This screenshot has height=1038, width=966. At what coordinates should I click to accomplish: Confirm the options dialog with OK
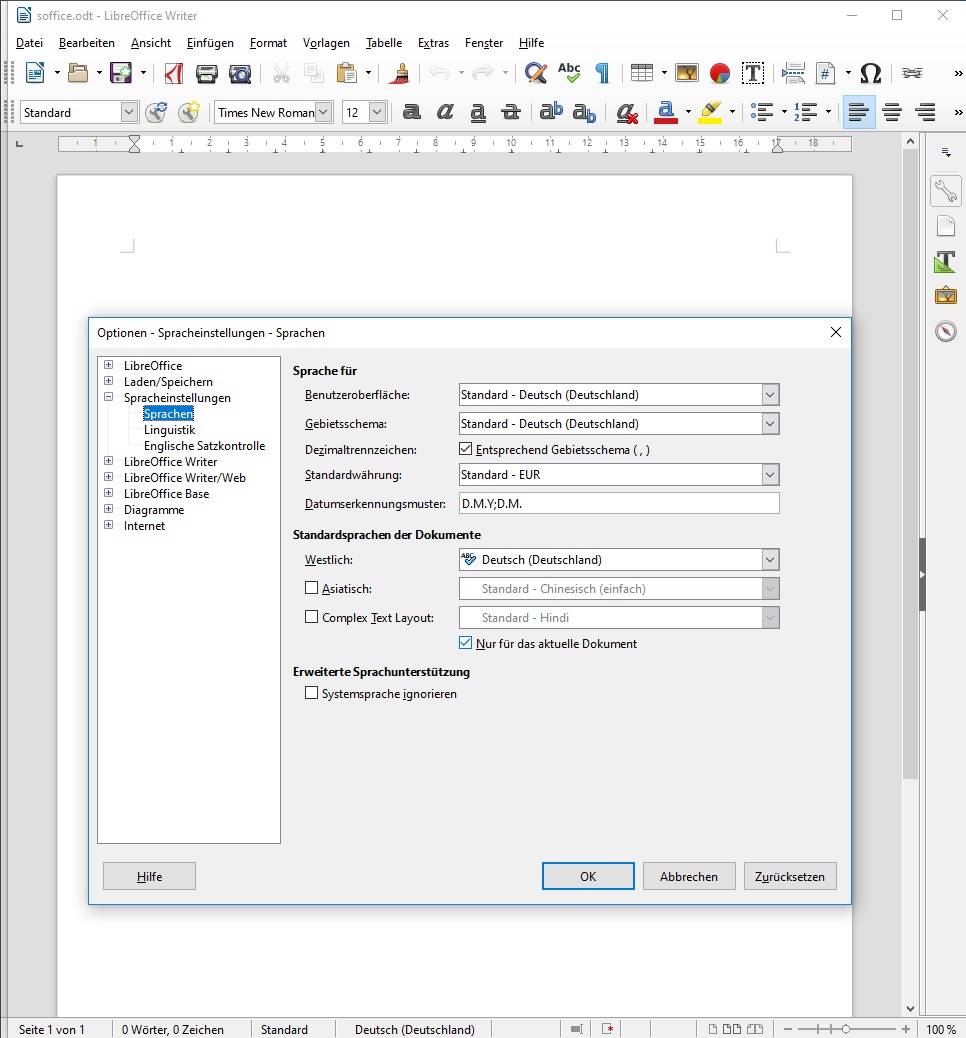tap(588, 876)
